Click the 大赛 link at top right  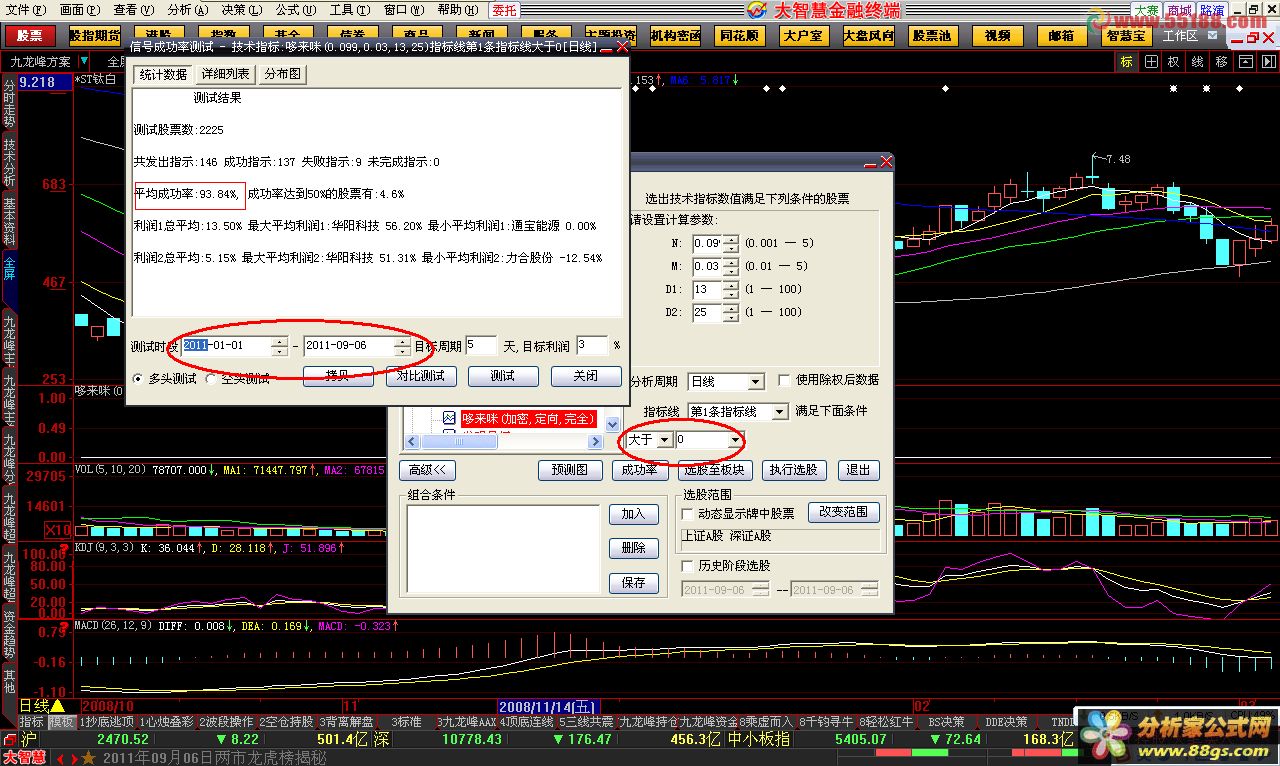pos(1146,10)
